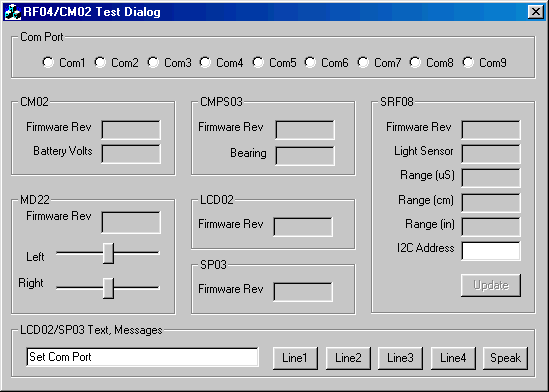This screenshot has width=549, height=392.
Task: Click the Line1 button
Action: [295, 358]
